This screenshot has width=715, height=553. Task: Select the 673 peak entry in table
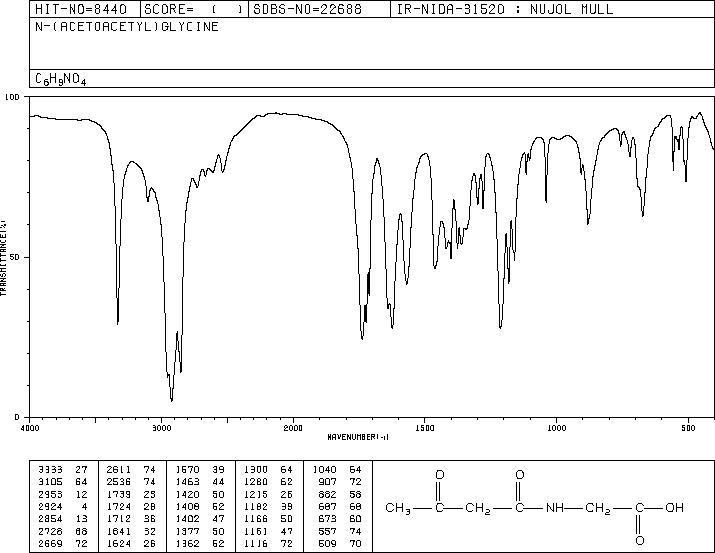click(340, 519)
